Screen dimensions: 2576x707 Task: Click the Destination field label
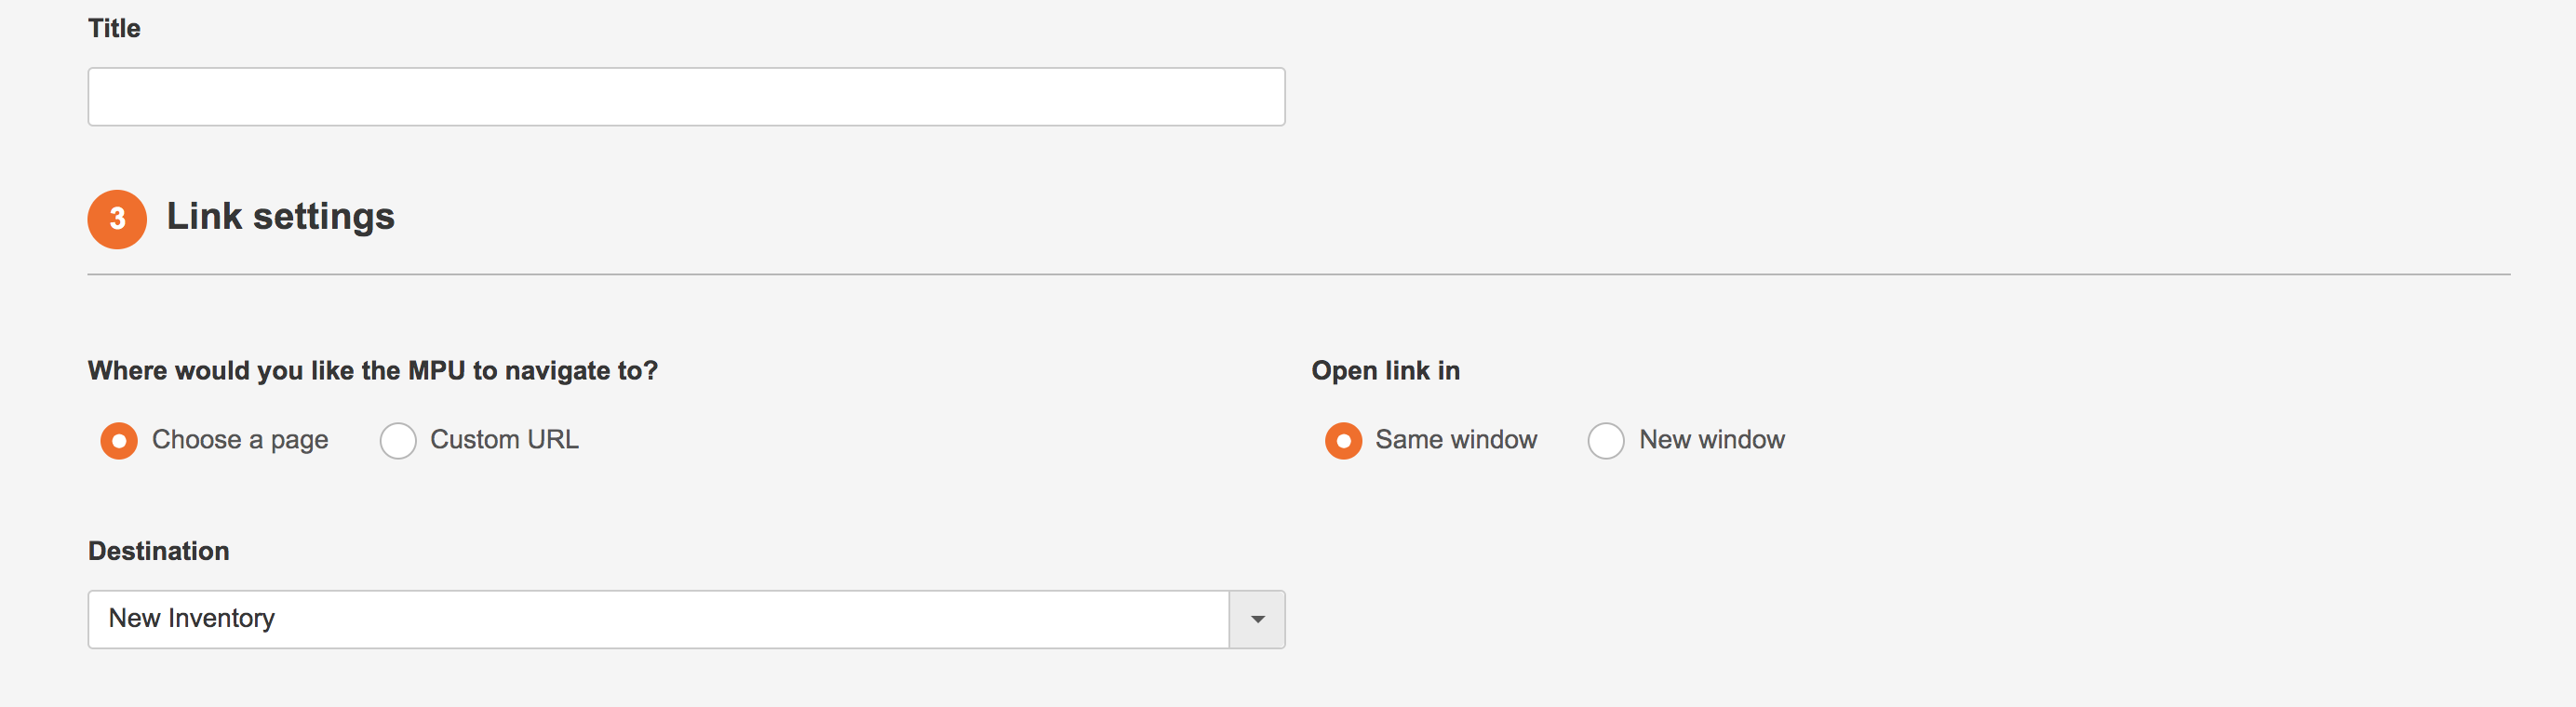158,551
